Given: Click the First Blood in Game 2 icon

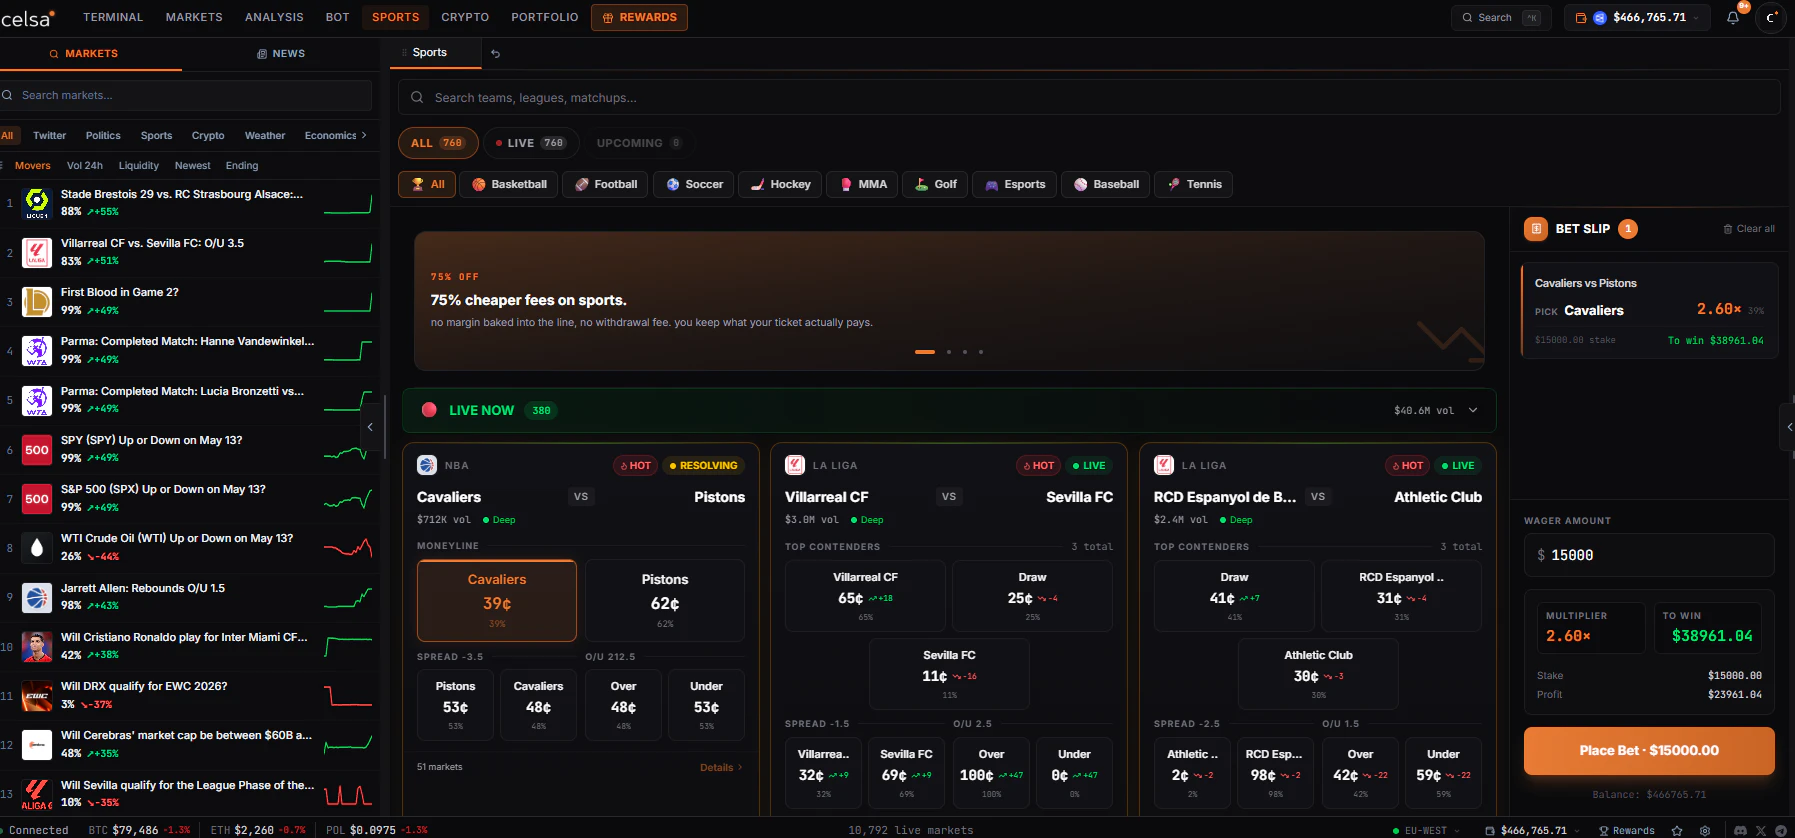Looking at the screenshot, I should pyautogui.click(x=37, y=301).
